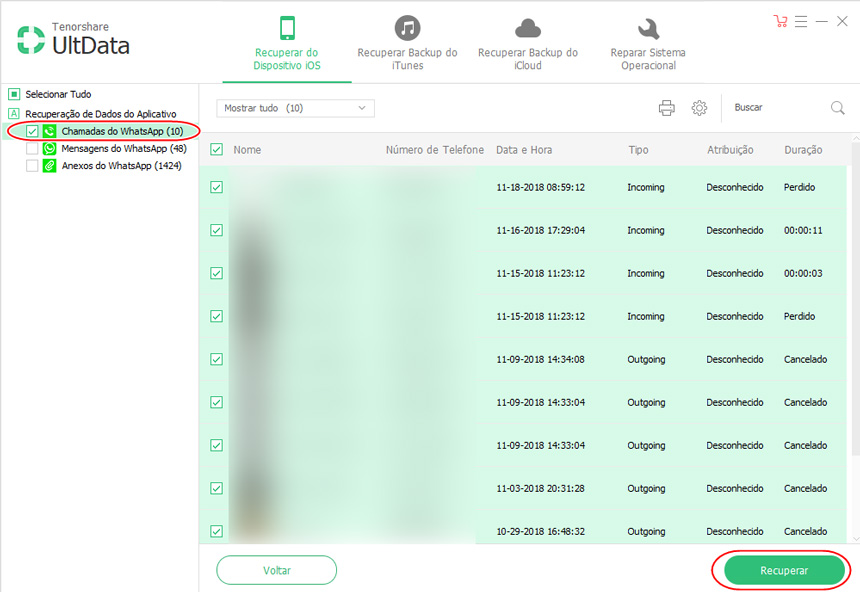Open the Mostrar tudo (10) dropdown

tap(295, 108)
